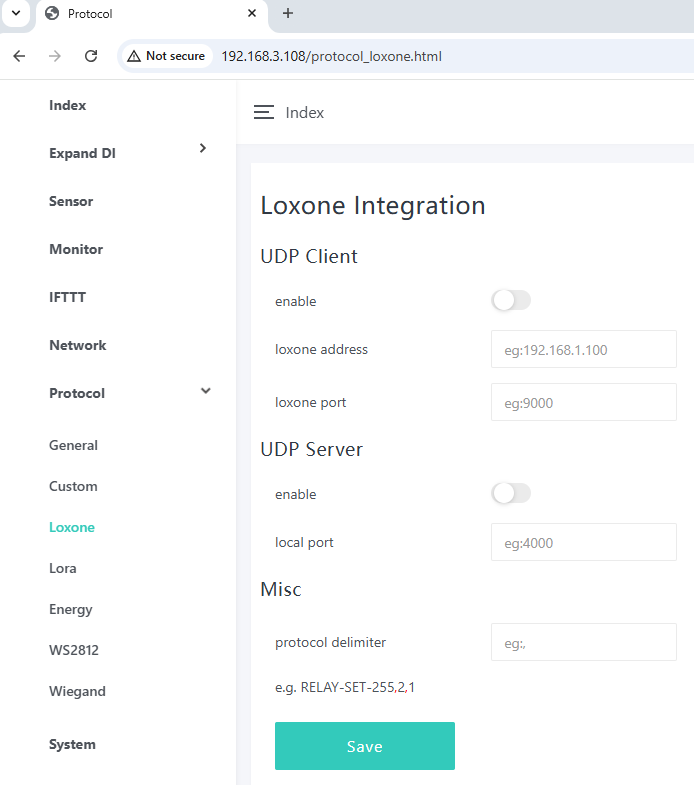The width and height of the screenshot is (694, 785).
Task: Click the browser back arrow
Action: [19, 56]
